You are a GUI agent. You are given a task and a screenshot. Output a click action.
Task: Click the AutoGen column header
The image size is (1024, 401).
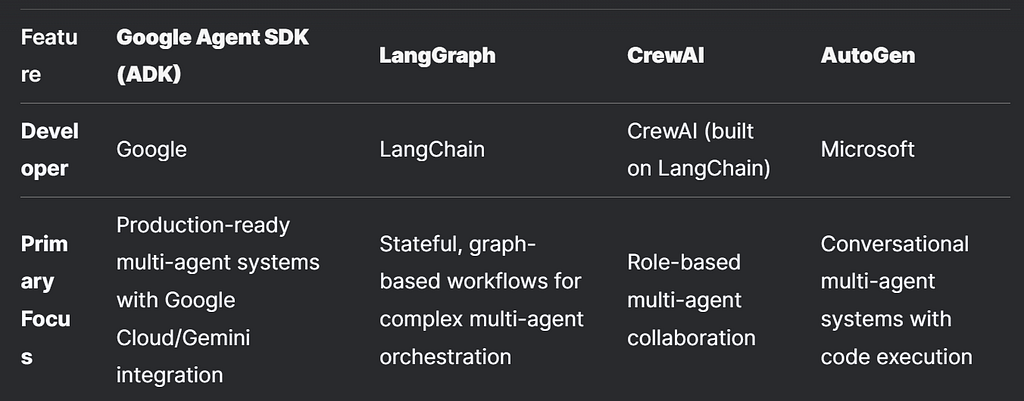(x=868, y=56)
